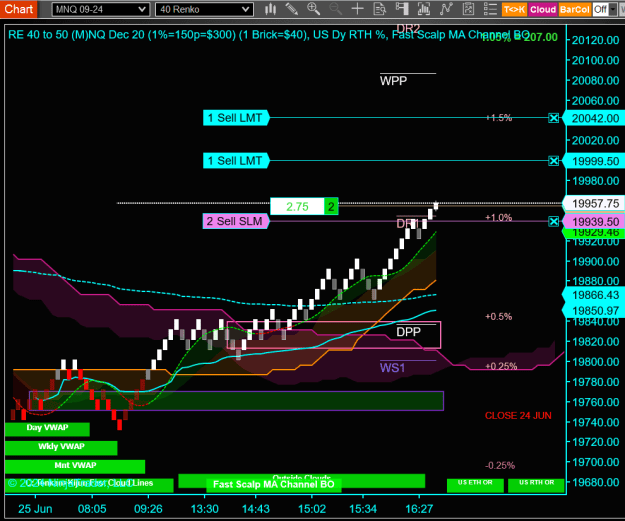625x521 pixels.
Task: Click the zoom out magnifier icon
Action: pyautogui.click(x=335, y=9)
